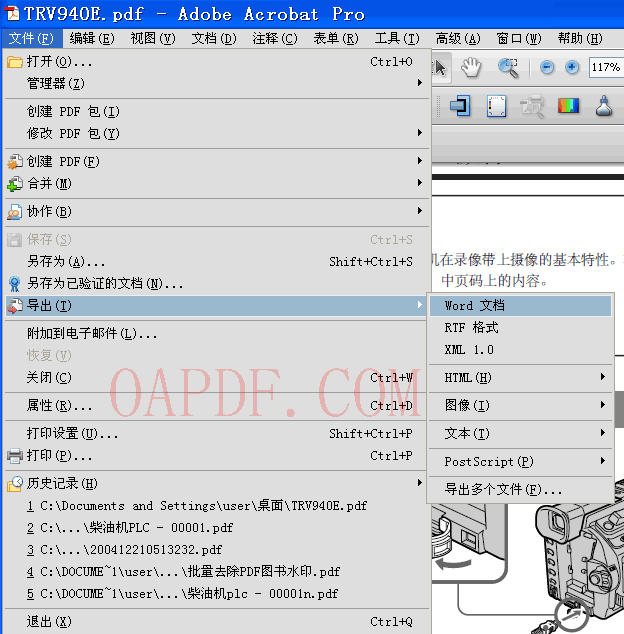Screen dimensions: 624x634
Task: Click the blue overlapping-rectangles toolbar icon
Action: [x=461, y=106]
